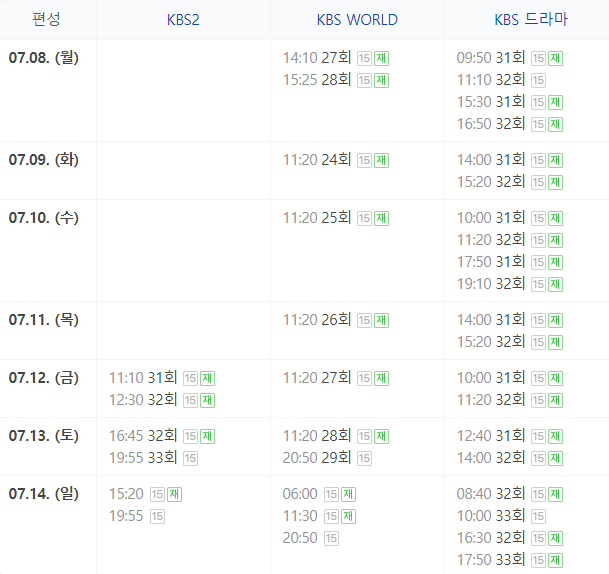Click the 15 age-rating badge beside 20:50 29회
This screenshot has width=609, height=574.
[x=364, y=459]
